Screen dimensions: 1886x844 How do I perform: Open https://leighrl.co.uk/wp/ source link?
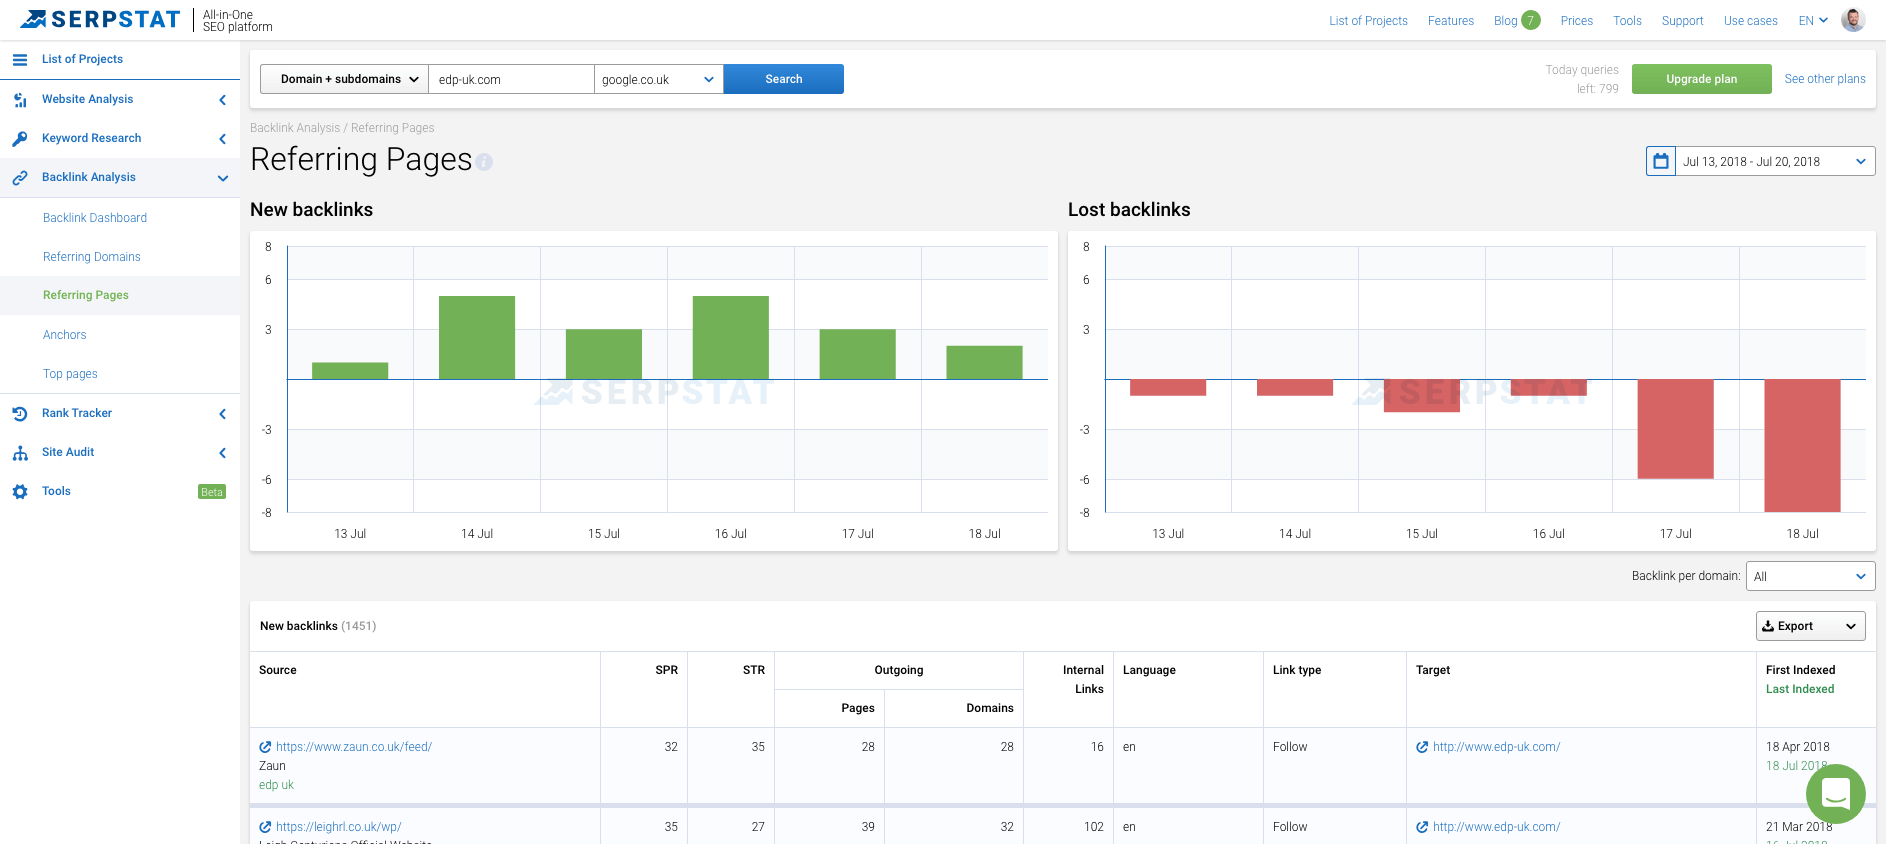pos(339,827)
